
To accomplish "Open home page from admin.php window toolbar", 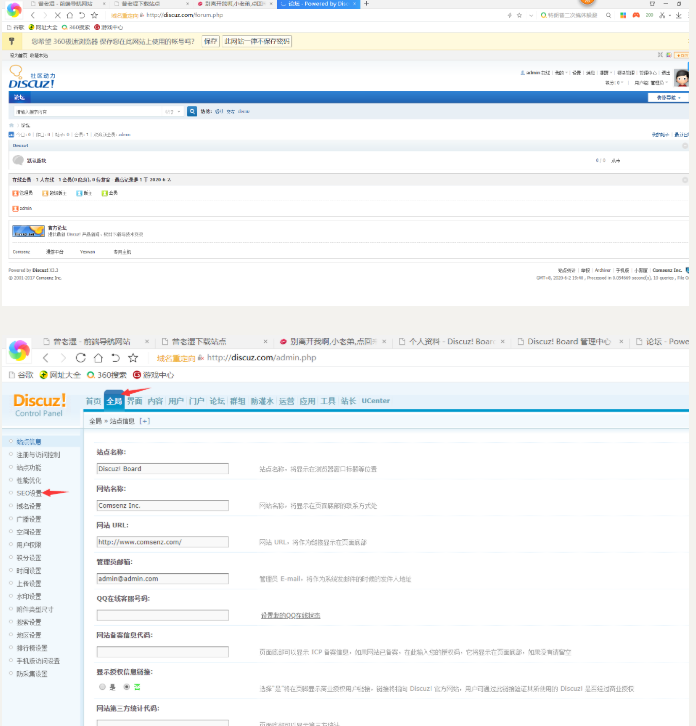I will coord(98,358).
